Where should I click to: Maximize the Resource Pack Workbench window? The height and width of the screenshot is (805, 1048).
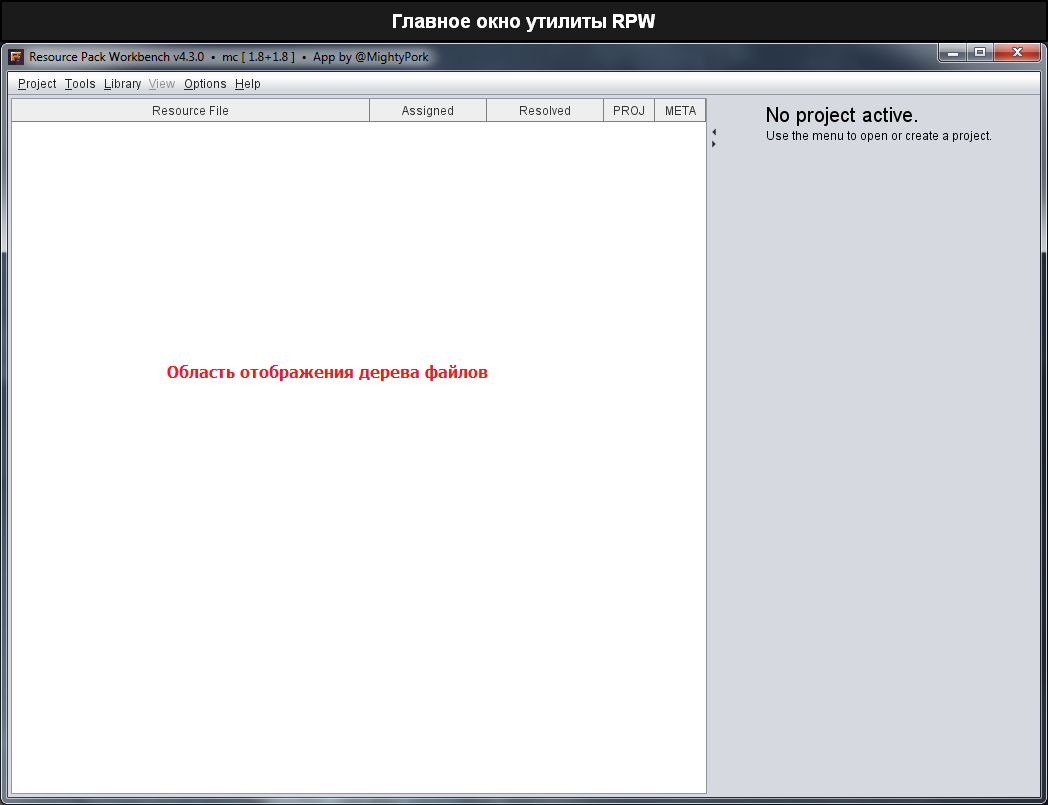(x=980, y=53)
